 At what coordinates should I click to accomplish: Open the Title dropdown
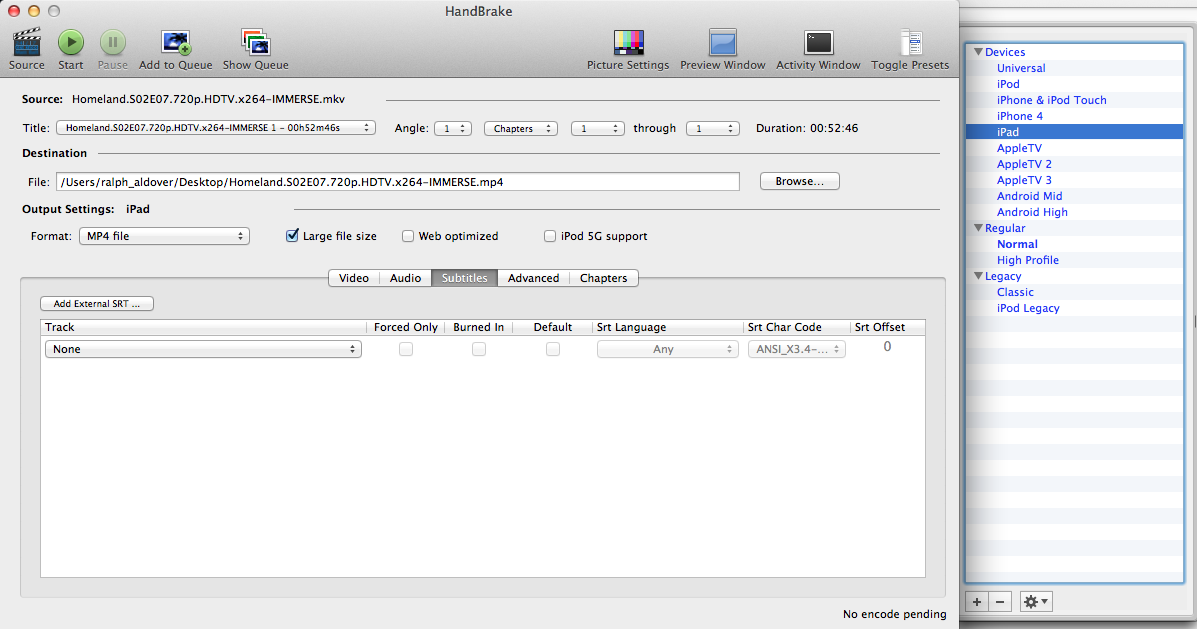[x=216, y=128]
